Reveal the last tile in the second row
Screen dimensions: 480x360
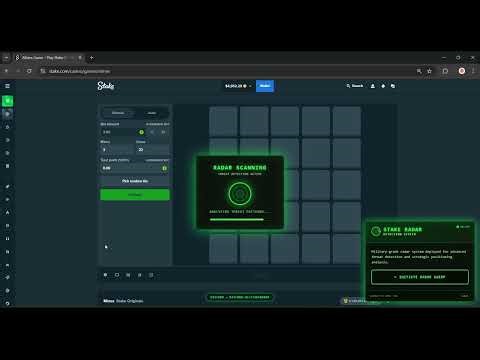[x=347, y=153]
